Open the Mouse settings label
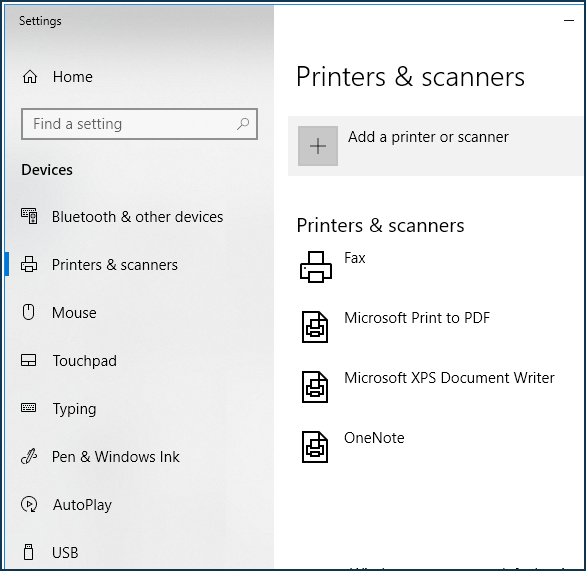This screenshot has height=571, width=586. (74, 313)
